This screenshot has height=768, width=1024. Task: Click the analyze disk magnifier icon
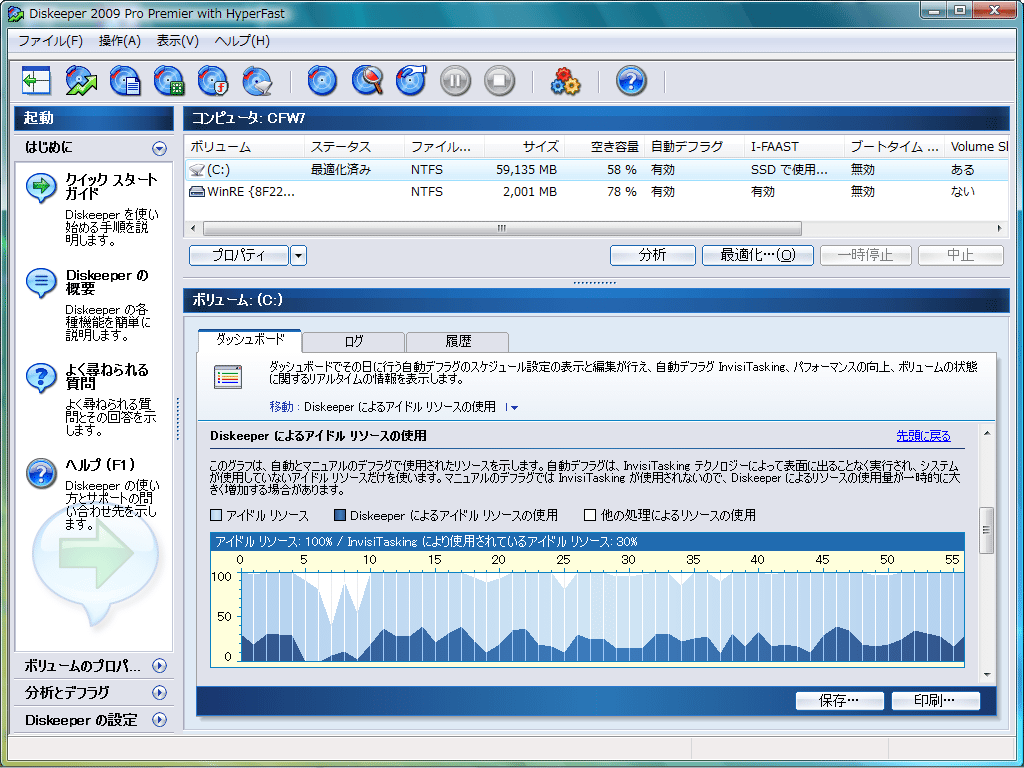coord(367,81)
